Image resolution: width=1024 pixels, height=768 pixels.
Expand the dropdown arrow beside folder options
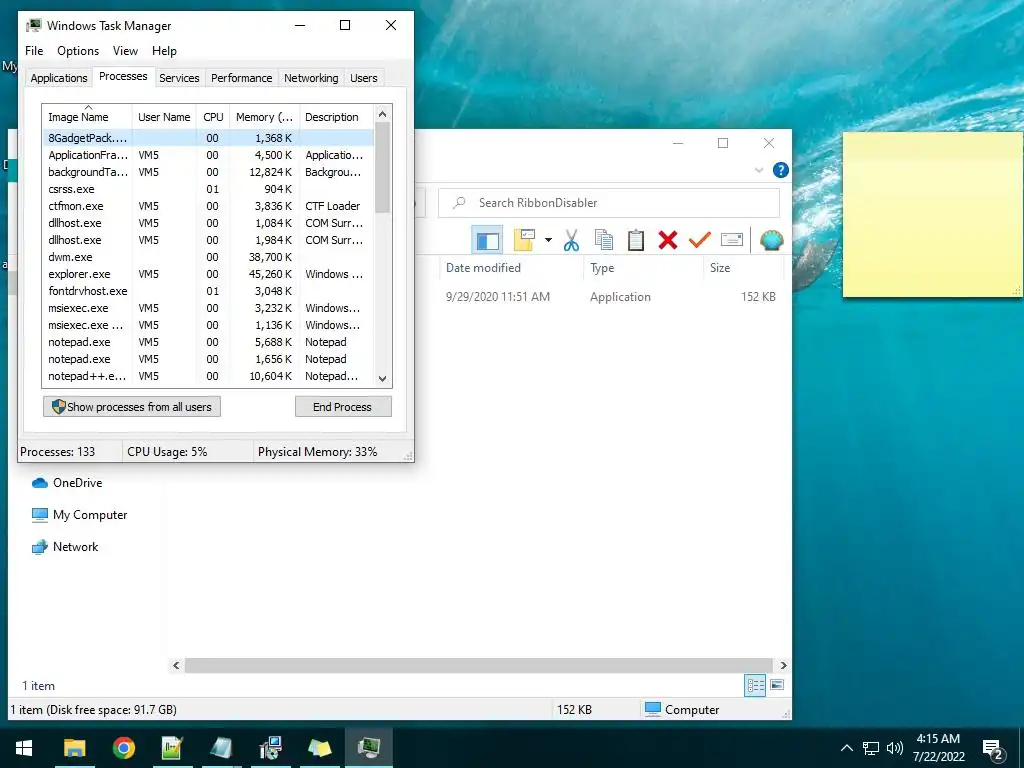548,240
